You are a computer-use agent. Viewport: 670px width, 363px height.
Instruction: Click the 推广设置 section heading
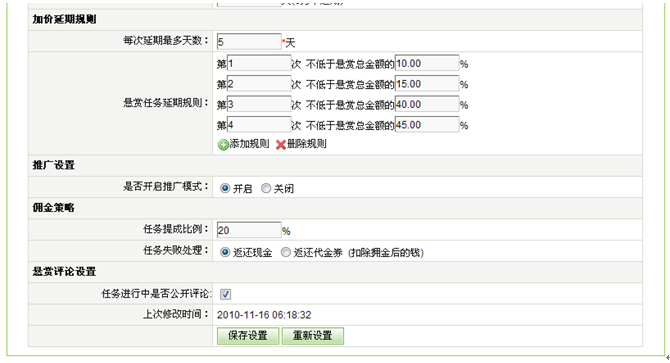tap(54, 165)
